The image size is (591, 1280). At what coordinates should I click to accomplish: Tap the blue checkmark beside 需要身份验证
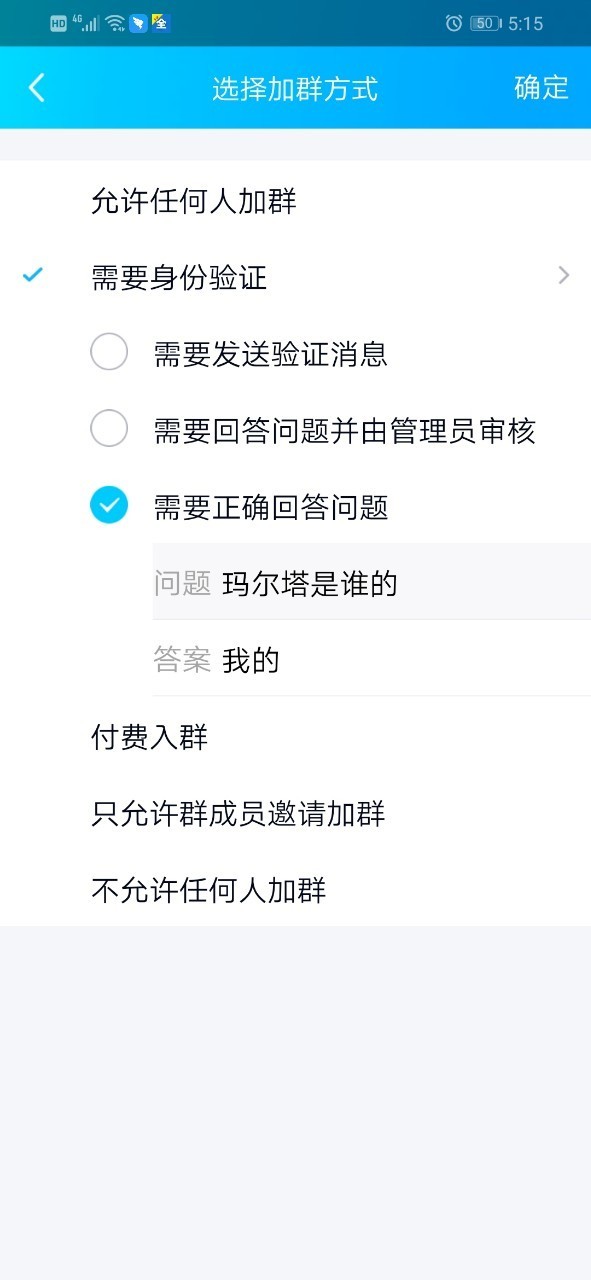[33, 275]
